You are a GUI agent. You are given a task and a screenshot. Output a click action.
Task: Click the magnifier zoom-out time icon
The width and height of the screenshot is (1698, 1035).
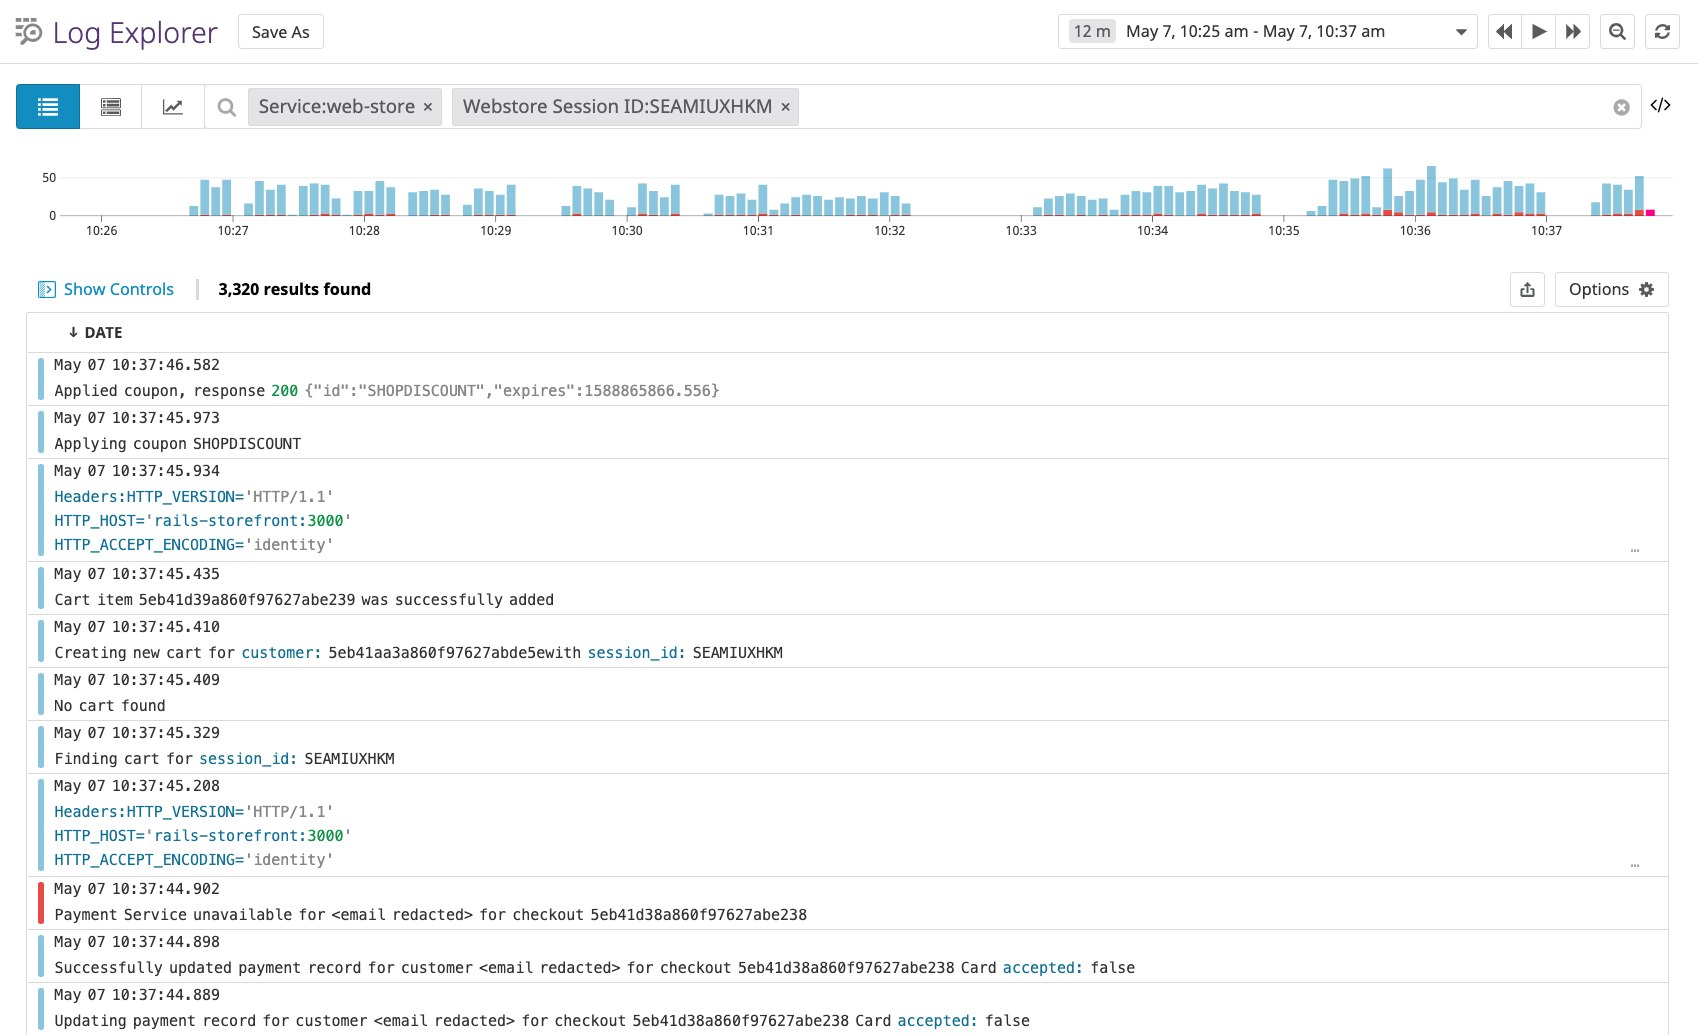pos(1617,32)
